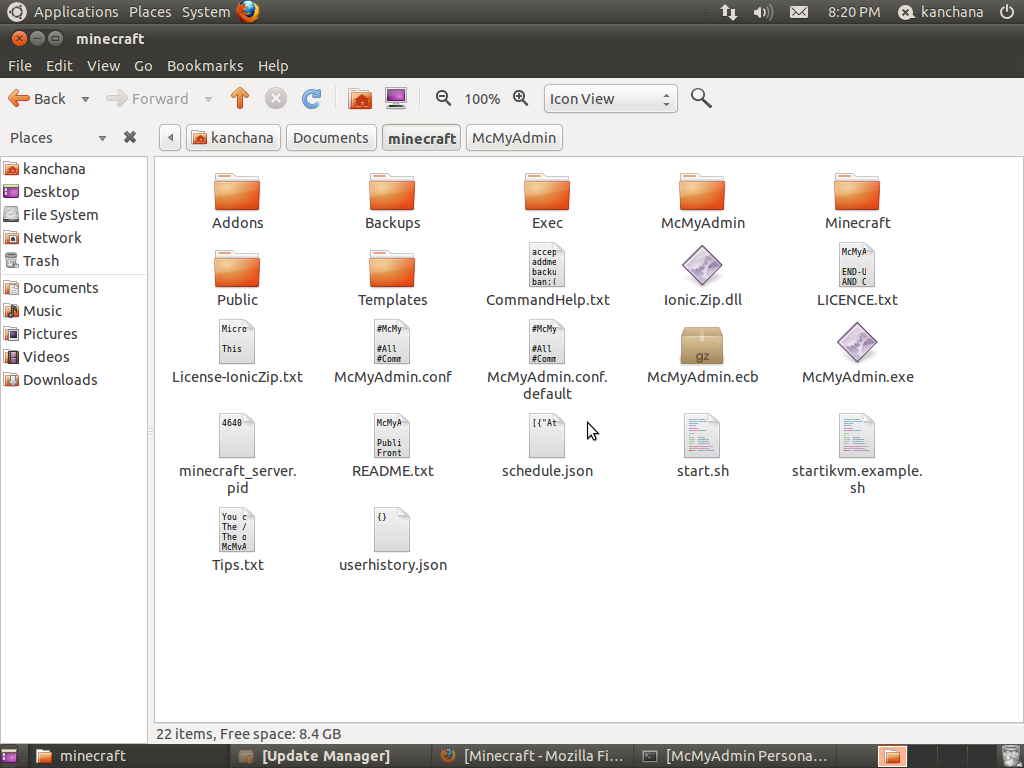Click the disabled Stop loading icon
This screenshot has height=768, width=1024.
coord(276,99)
